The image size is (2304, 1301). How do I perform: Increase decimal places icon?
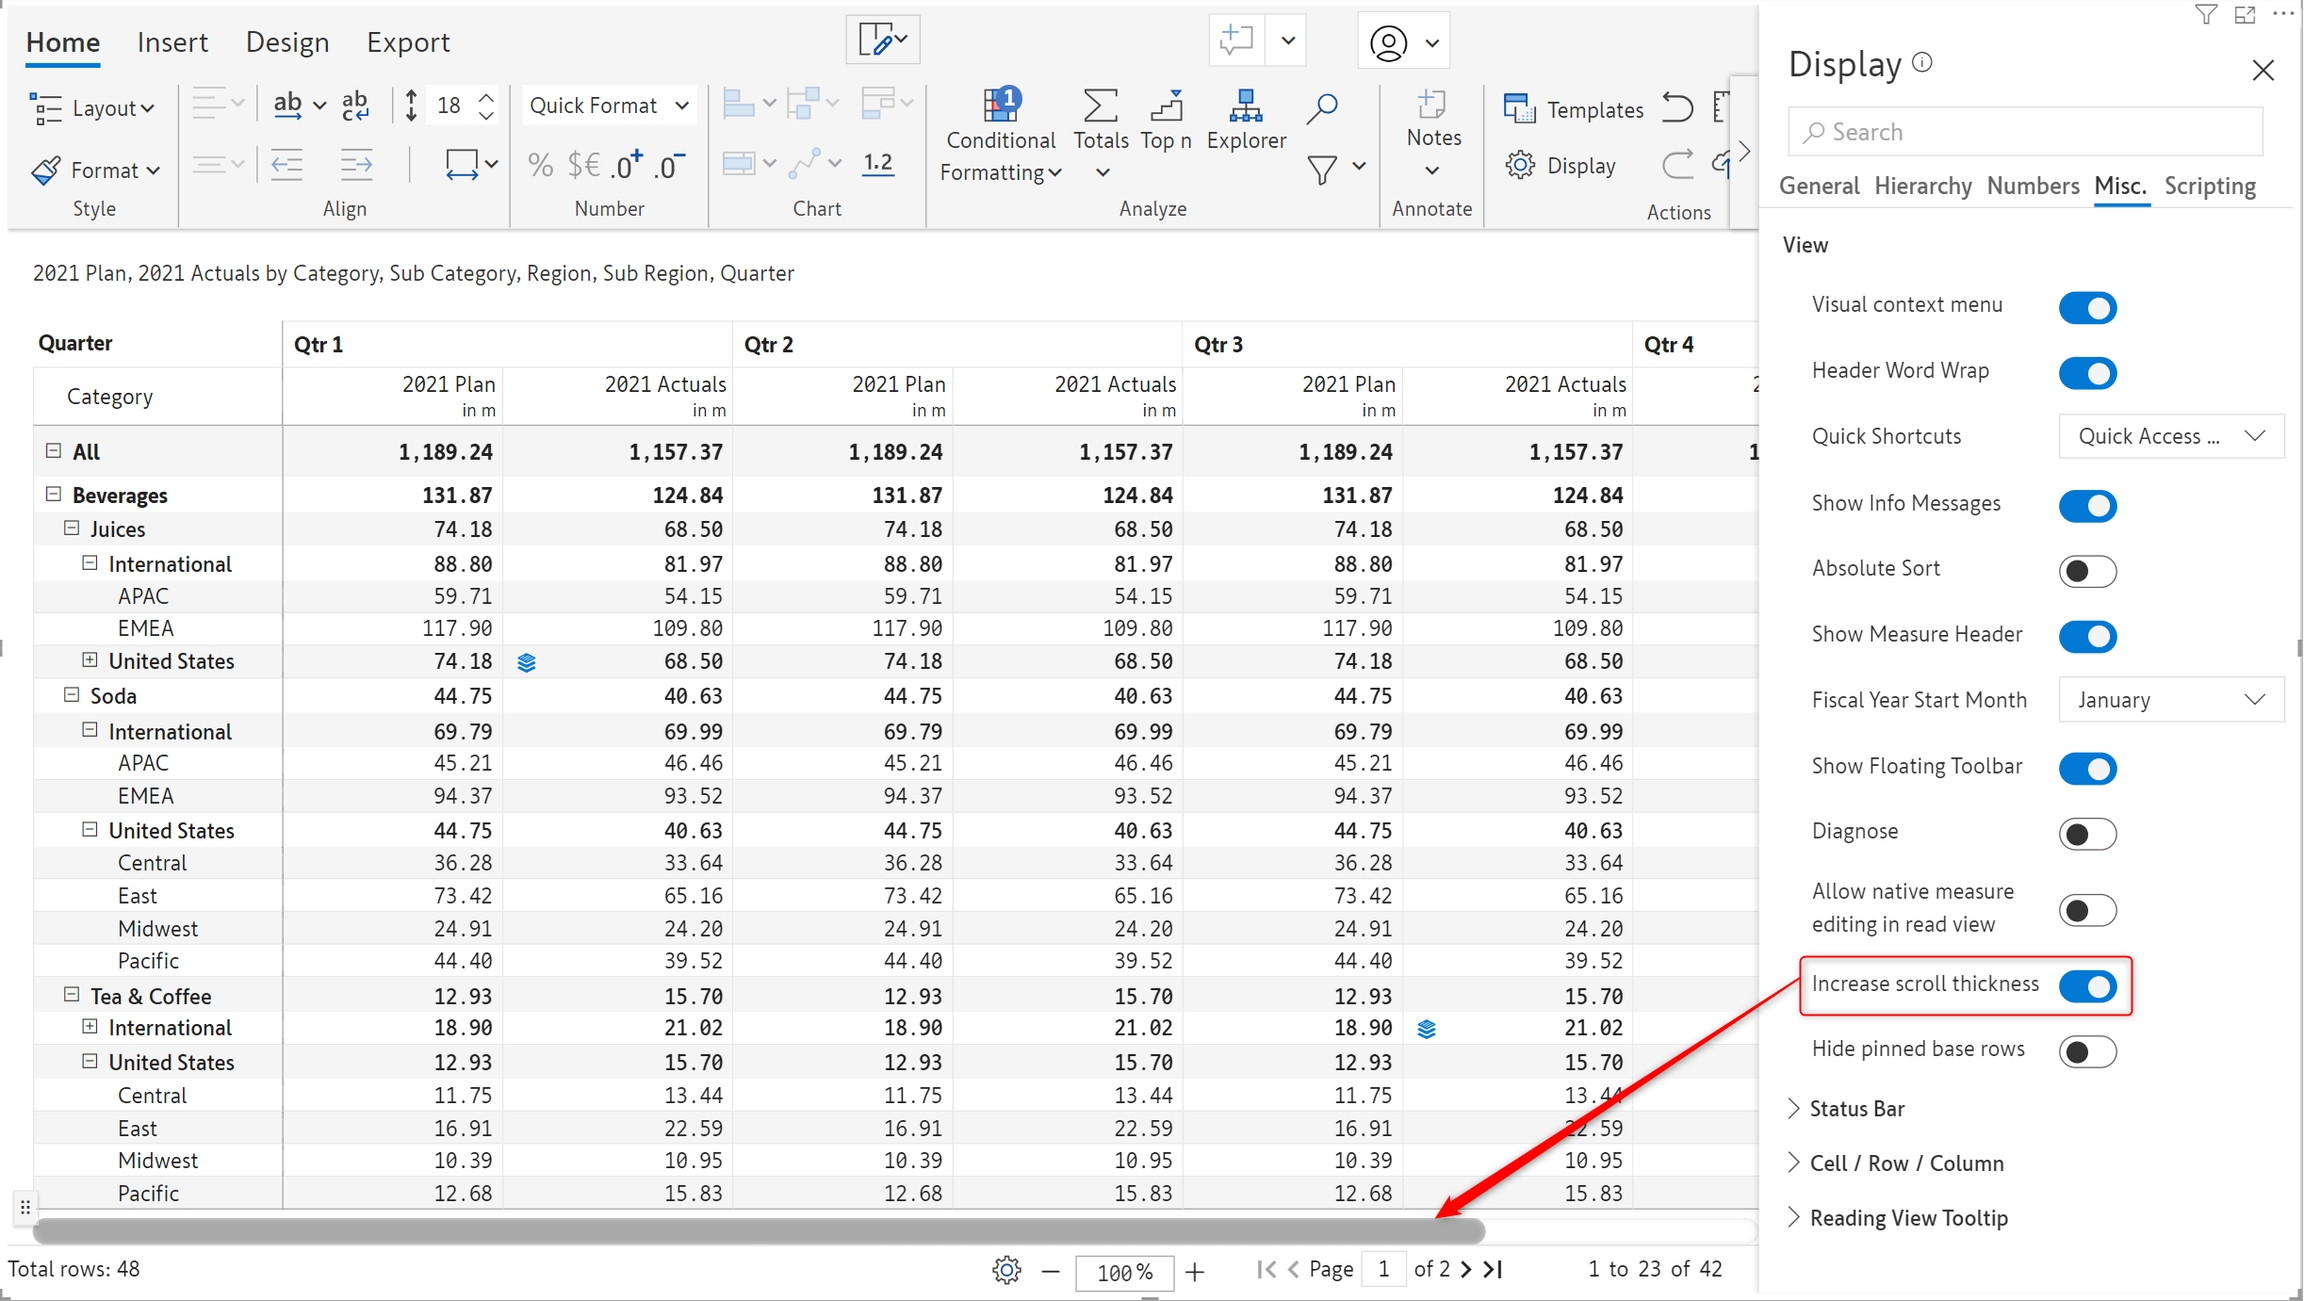(627, 165)
